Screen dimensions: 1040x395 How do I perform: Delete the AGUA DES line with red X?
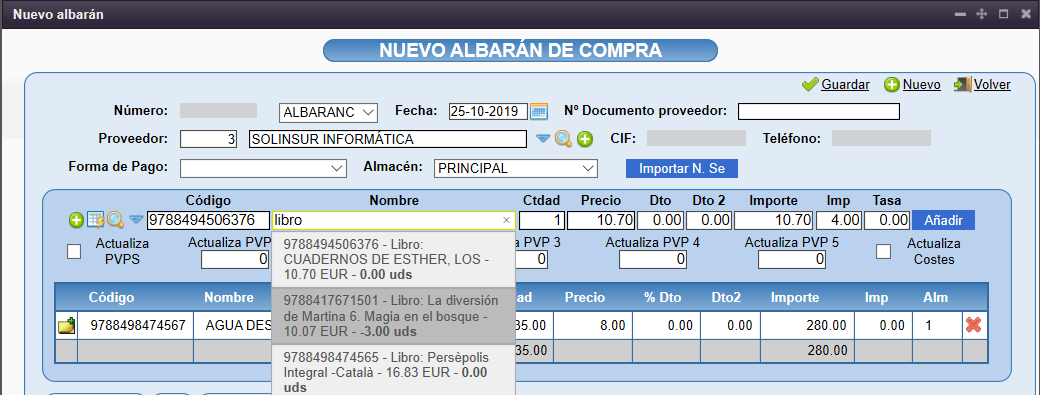pyautogui.click(x=974, y=325)
